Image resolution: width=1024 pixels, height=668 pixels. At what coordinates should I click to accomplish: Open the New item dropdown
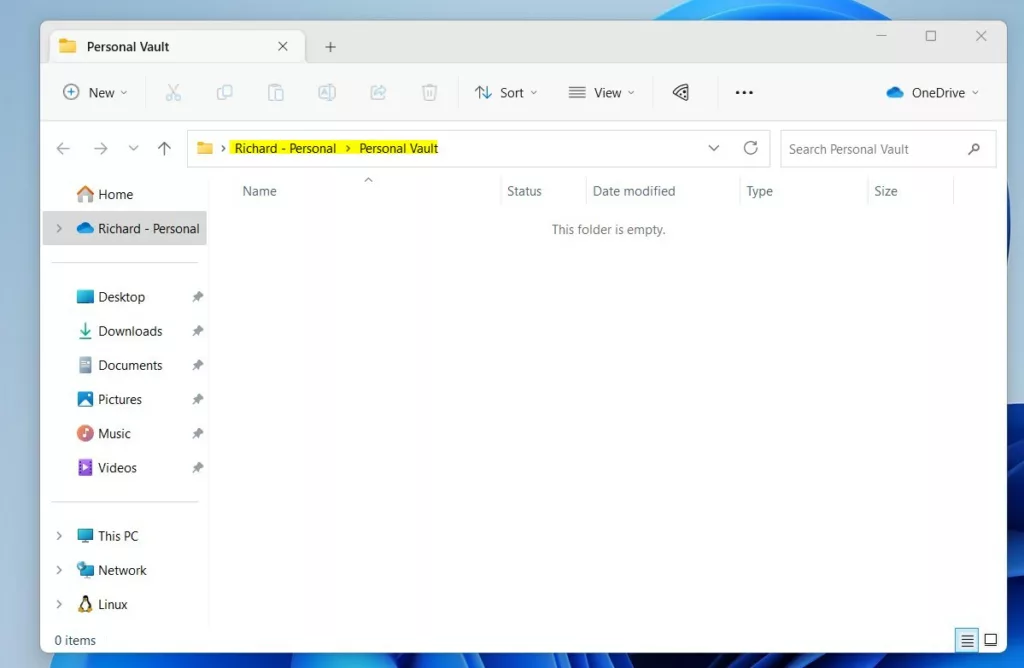point(95,93)
